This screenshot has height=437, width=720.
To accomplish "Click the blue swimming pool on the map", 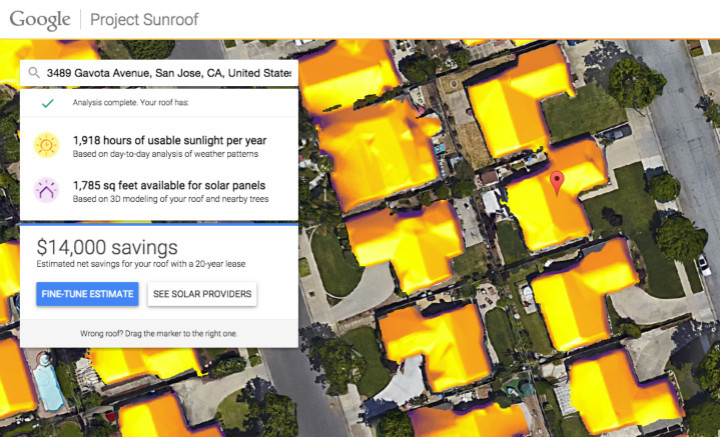I will (44, 382).
